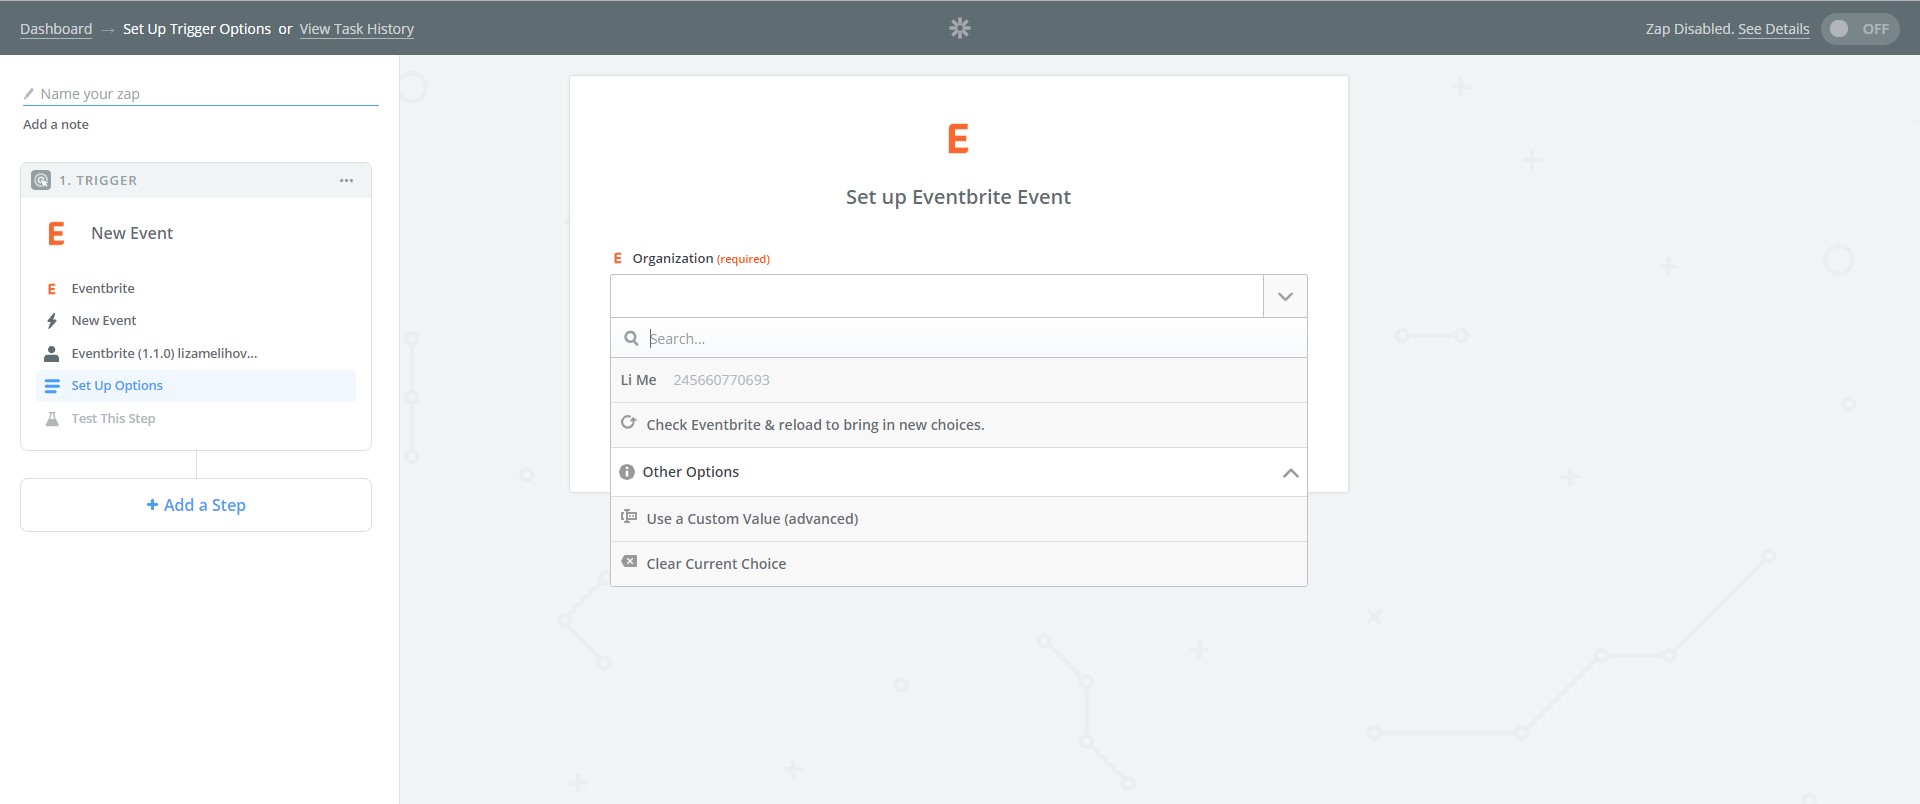
Task: Click the Zapier loading logo in header
Action: (959, 28)
